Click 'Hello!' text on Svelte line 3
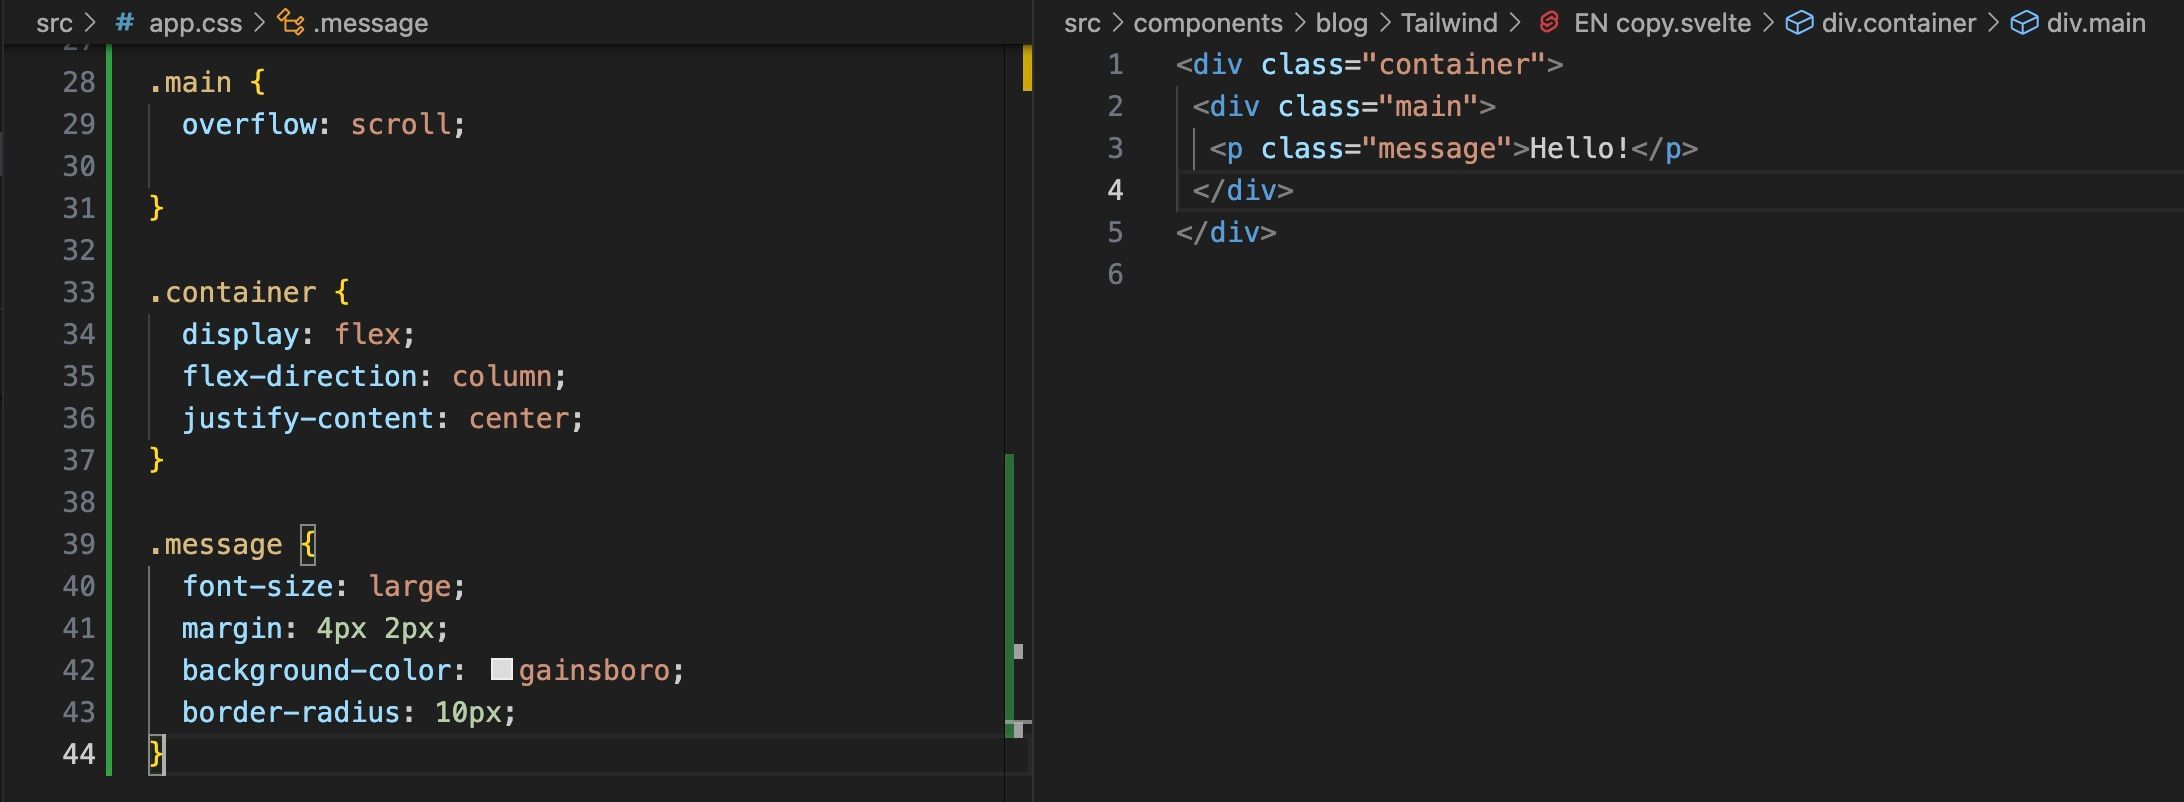2184x802 pixels. tap(1580, 148)
